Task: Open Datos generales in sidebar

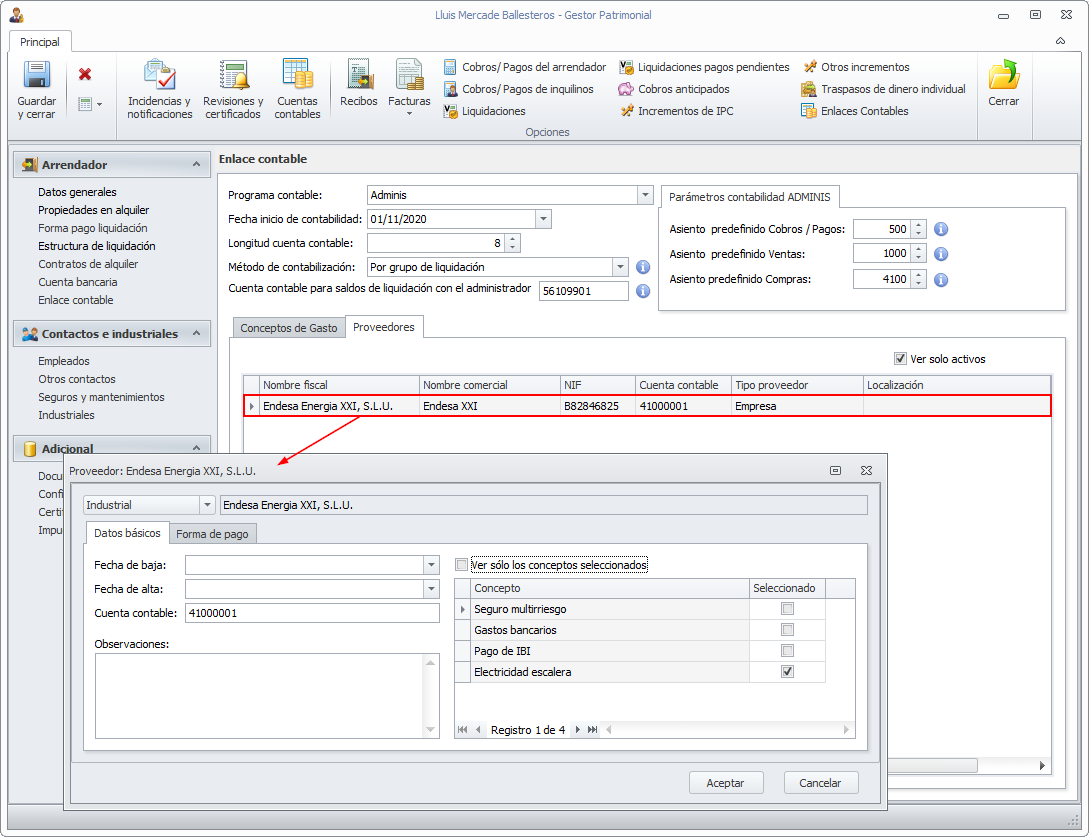Action: (x=77, y=192)
